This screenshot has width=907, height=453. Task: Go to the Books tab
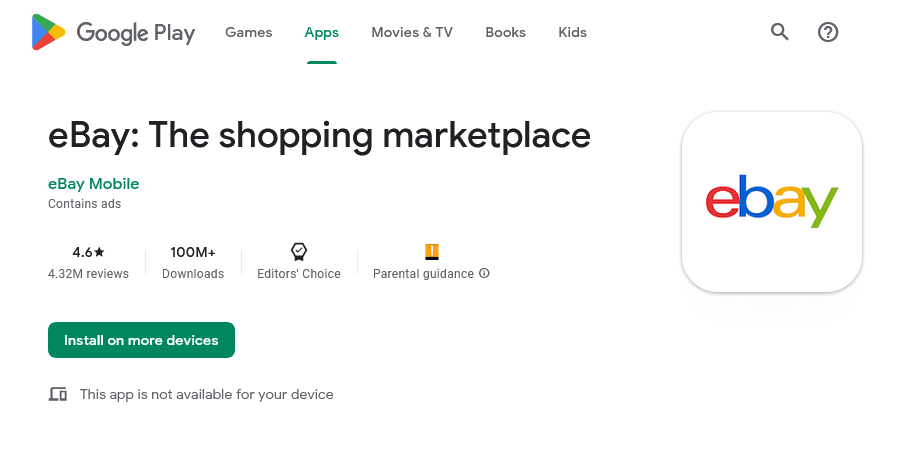tap(506, 32)
